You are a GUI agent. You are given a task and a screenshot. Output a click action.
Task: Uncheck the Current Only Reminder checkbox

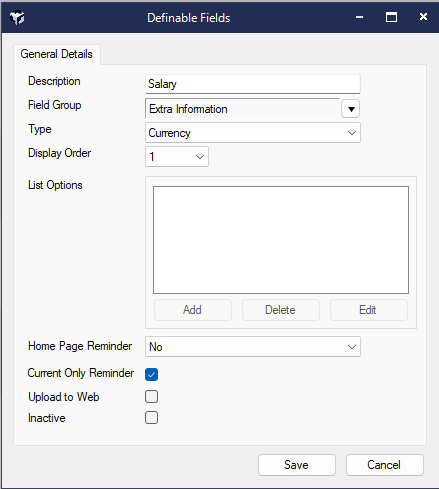151,374
